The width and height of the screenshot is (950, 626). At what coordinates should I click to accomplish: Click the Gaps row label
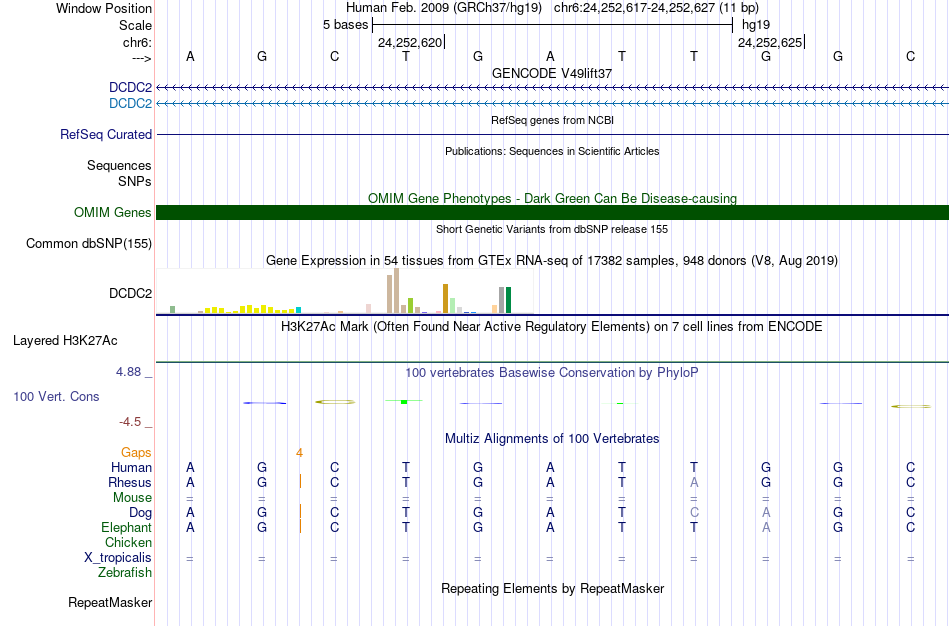pyautogui.click(x=136, y=453)
